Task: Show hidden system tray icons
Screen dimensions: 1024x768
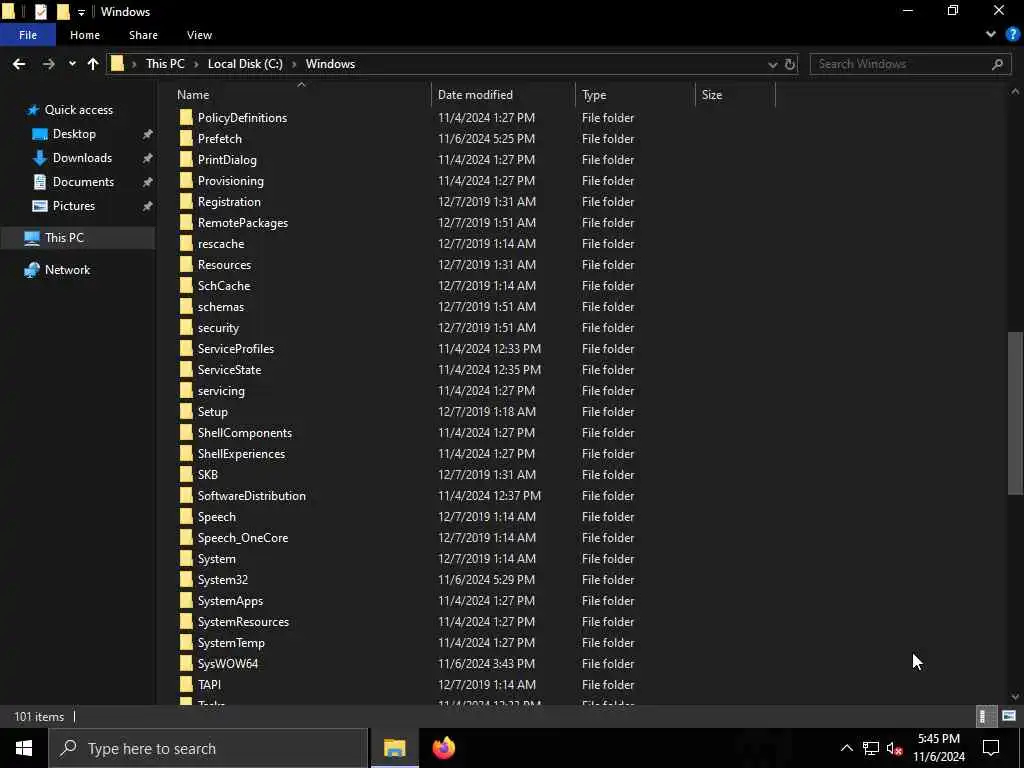Action: click(846, 748)
